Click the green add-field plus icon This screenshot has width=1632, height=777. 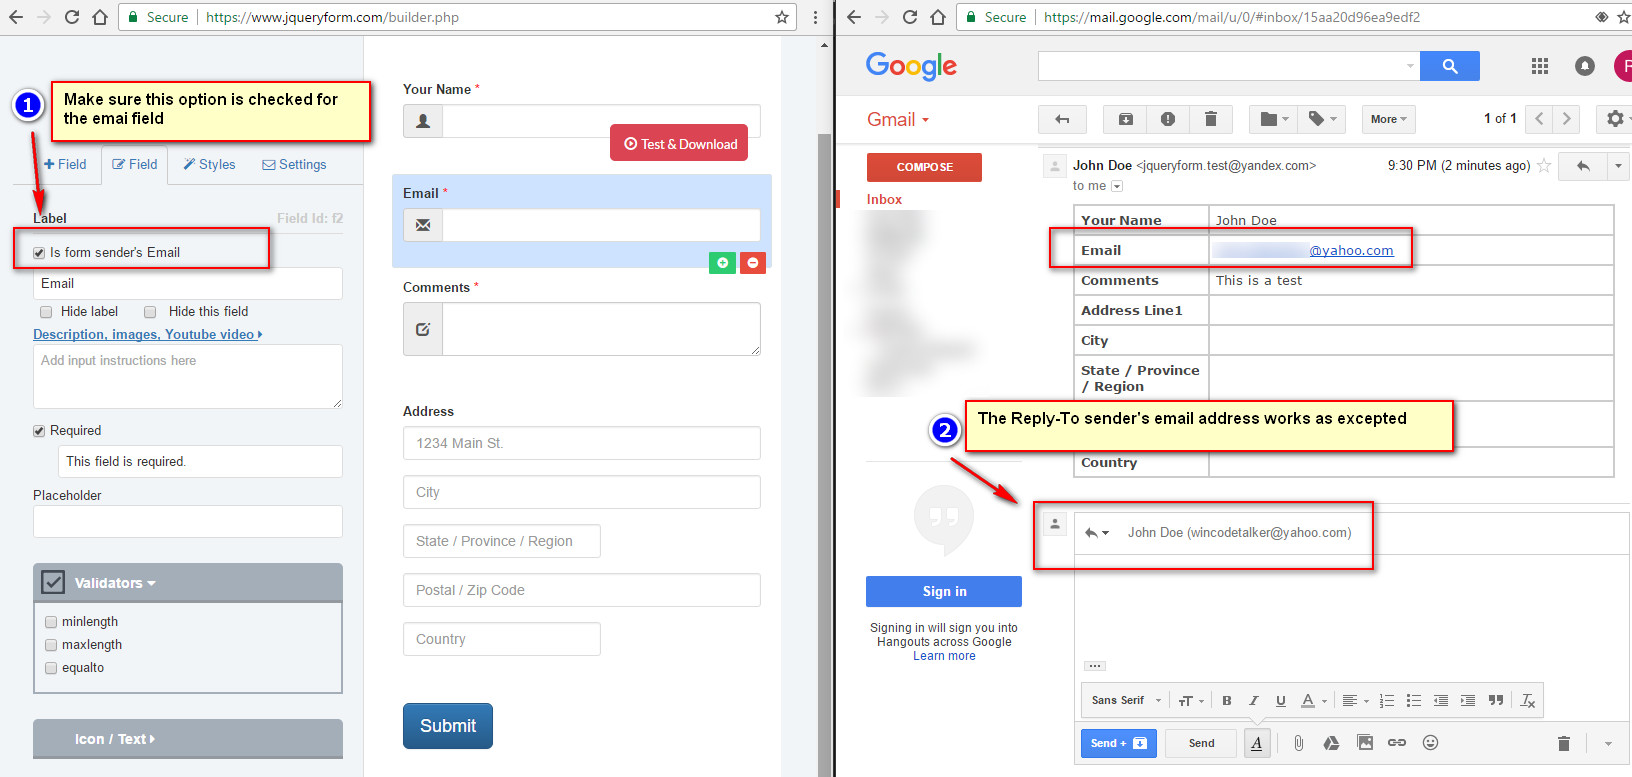coord(722,263)
